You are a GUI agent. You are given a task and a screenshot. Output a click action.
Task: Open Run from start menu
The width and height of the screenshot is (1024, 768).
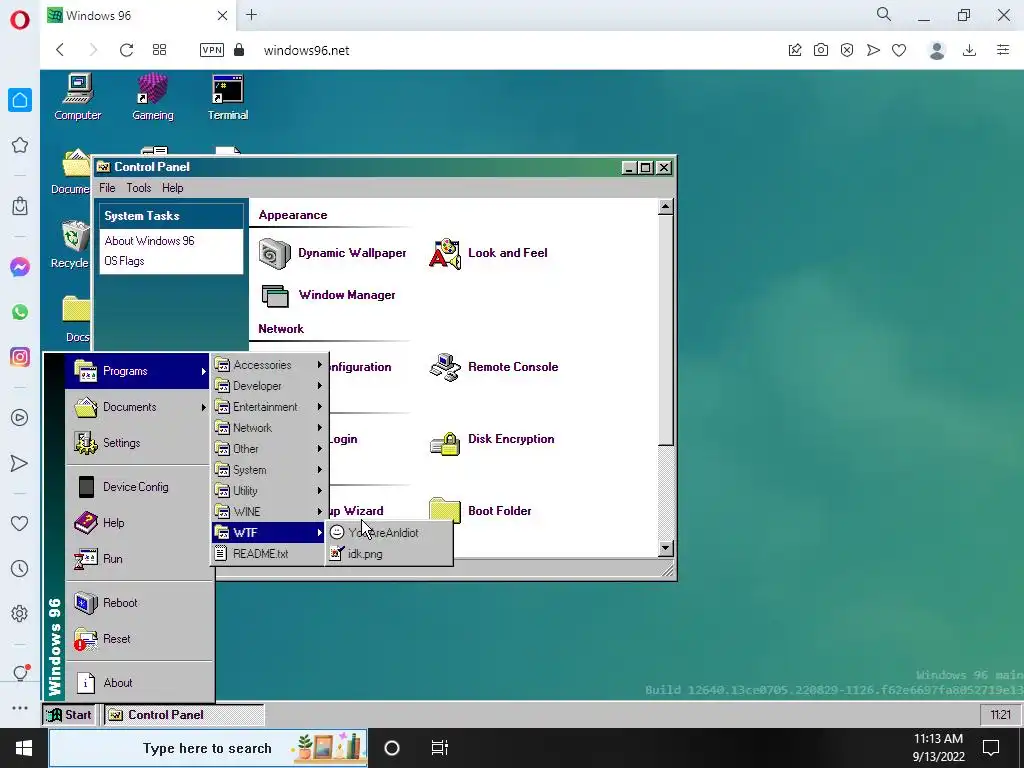coord(138,558)
